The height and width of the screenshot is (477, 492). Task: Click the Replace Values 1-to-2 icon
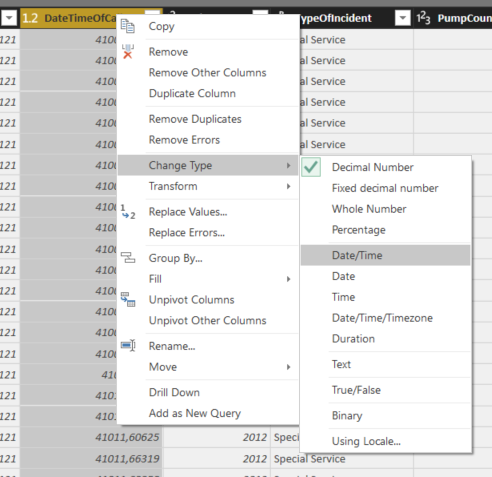tap(128, 212)
